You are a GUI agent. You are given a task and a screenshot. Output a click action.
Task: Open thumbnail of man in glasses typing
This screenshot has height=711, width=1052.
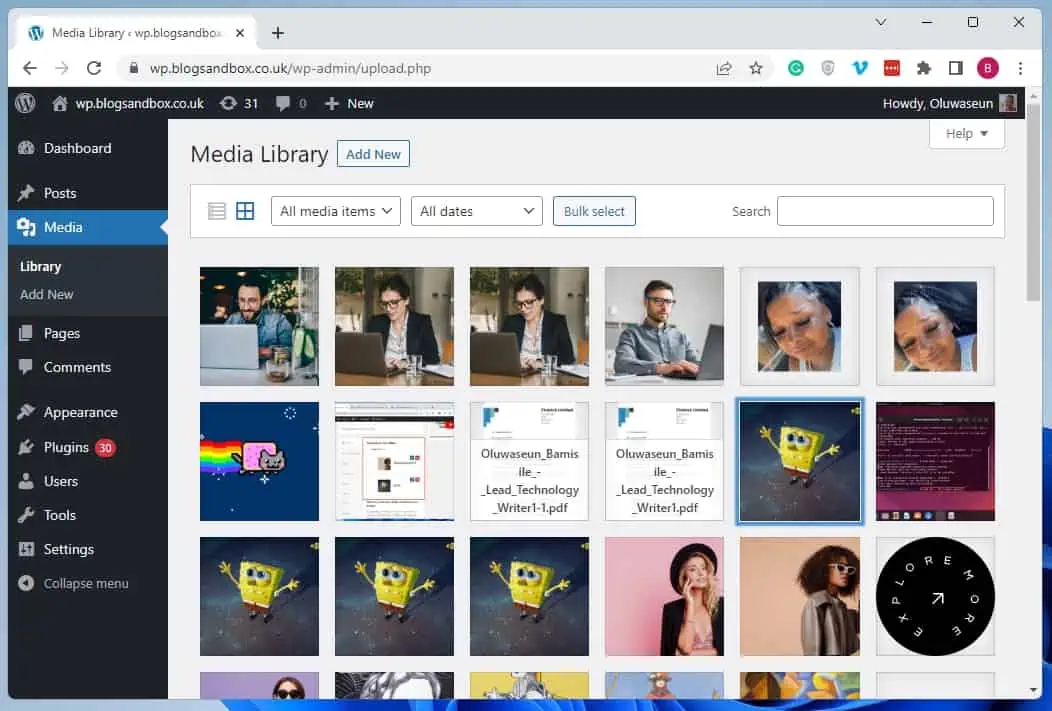pyautogui.click(x=664, y=326)
